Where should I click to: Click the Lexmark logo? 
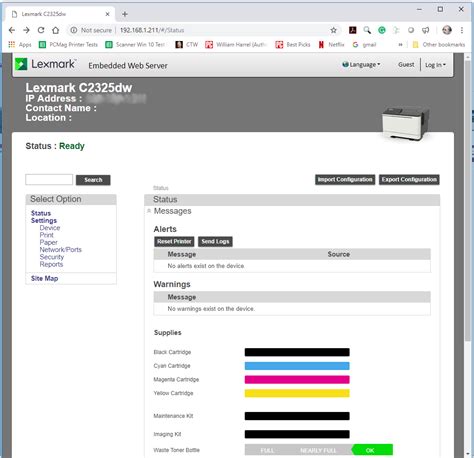pos(46,64)
